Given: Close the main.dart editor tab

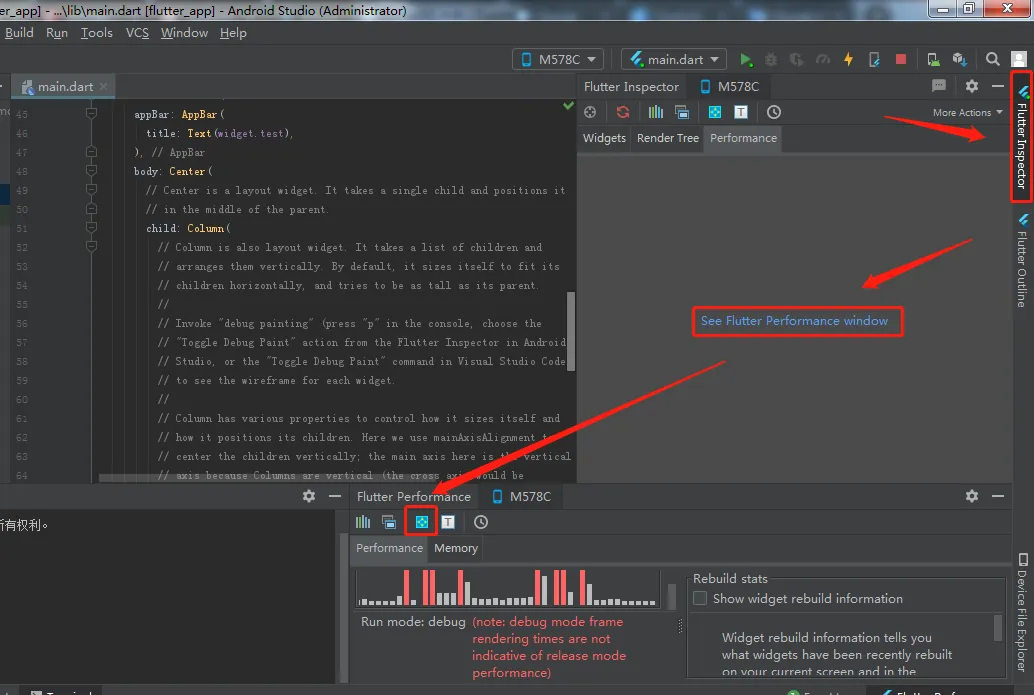Looking at the screenshot, I should [x=104, y=86].
